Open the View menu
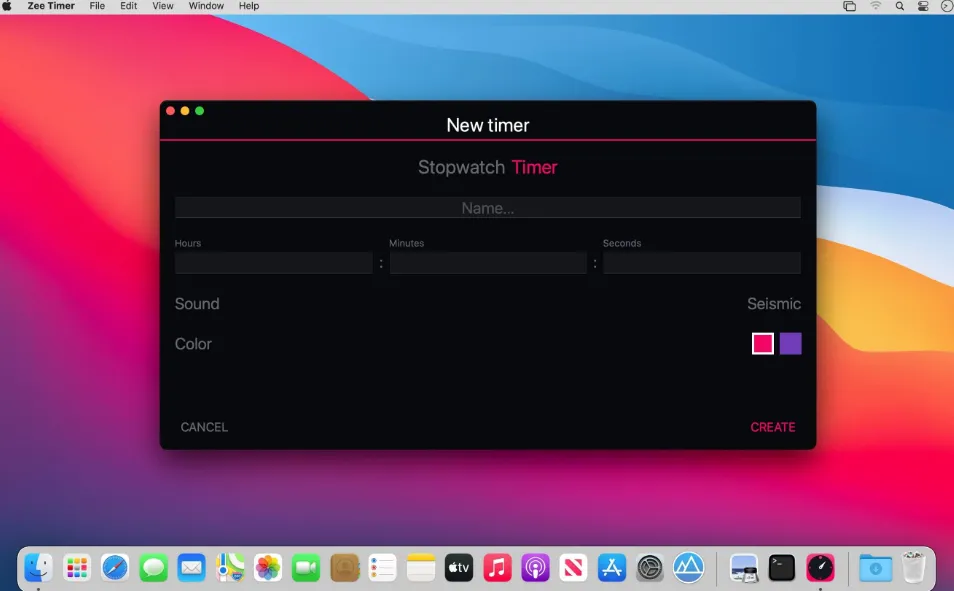Image resolution: width=954 pixels, height=591 pixels. [x=162, y=6]
